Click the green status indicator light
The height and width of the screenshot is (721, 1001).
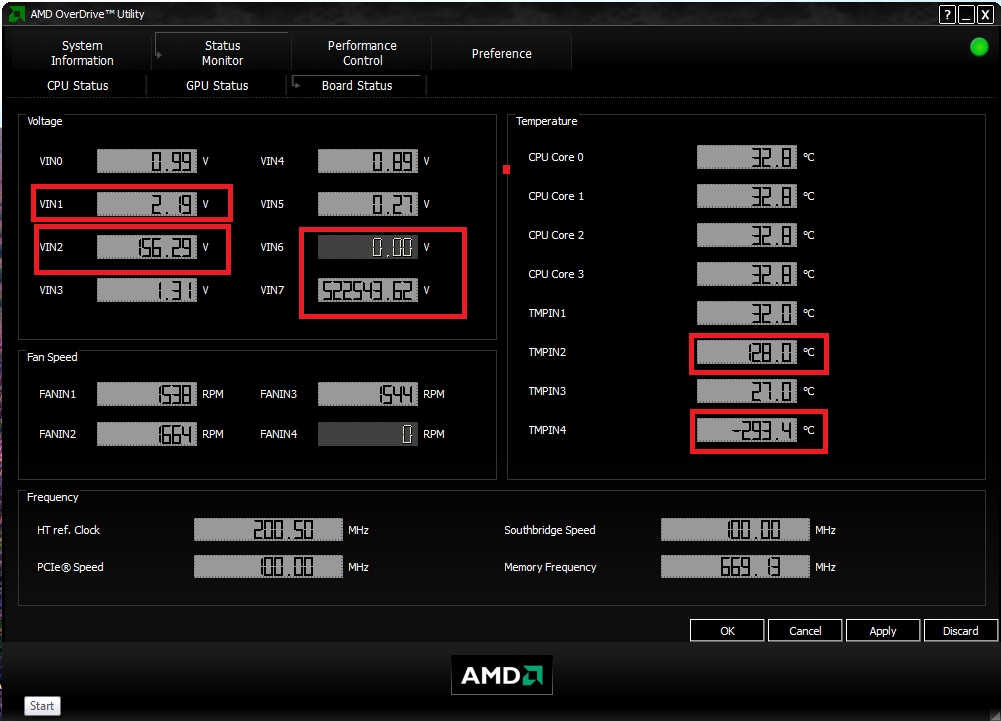click(x=979, y=47)
